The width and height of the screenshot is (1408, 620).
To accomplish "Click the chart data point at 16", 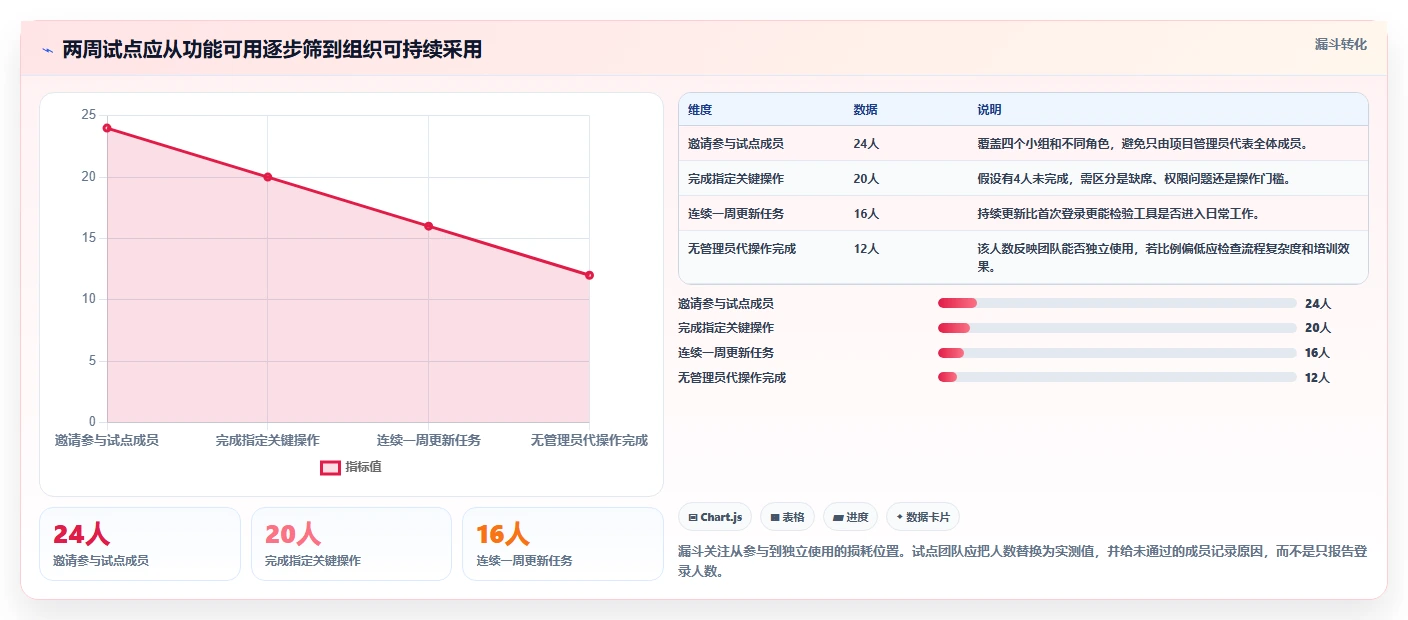I will coord(428,226).
